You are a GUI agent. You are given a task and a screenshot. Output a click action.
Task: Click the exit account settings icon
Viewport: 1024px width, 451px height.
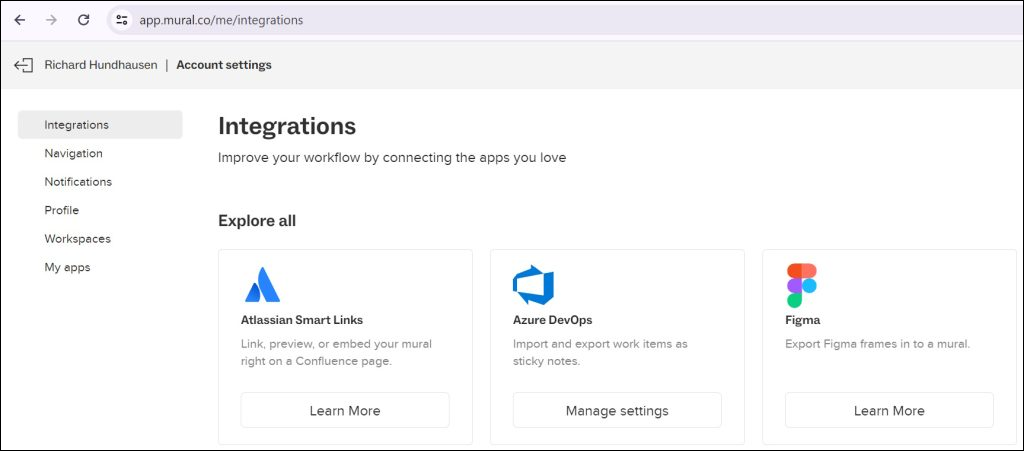click(24, 65)
